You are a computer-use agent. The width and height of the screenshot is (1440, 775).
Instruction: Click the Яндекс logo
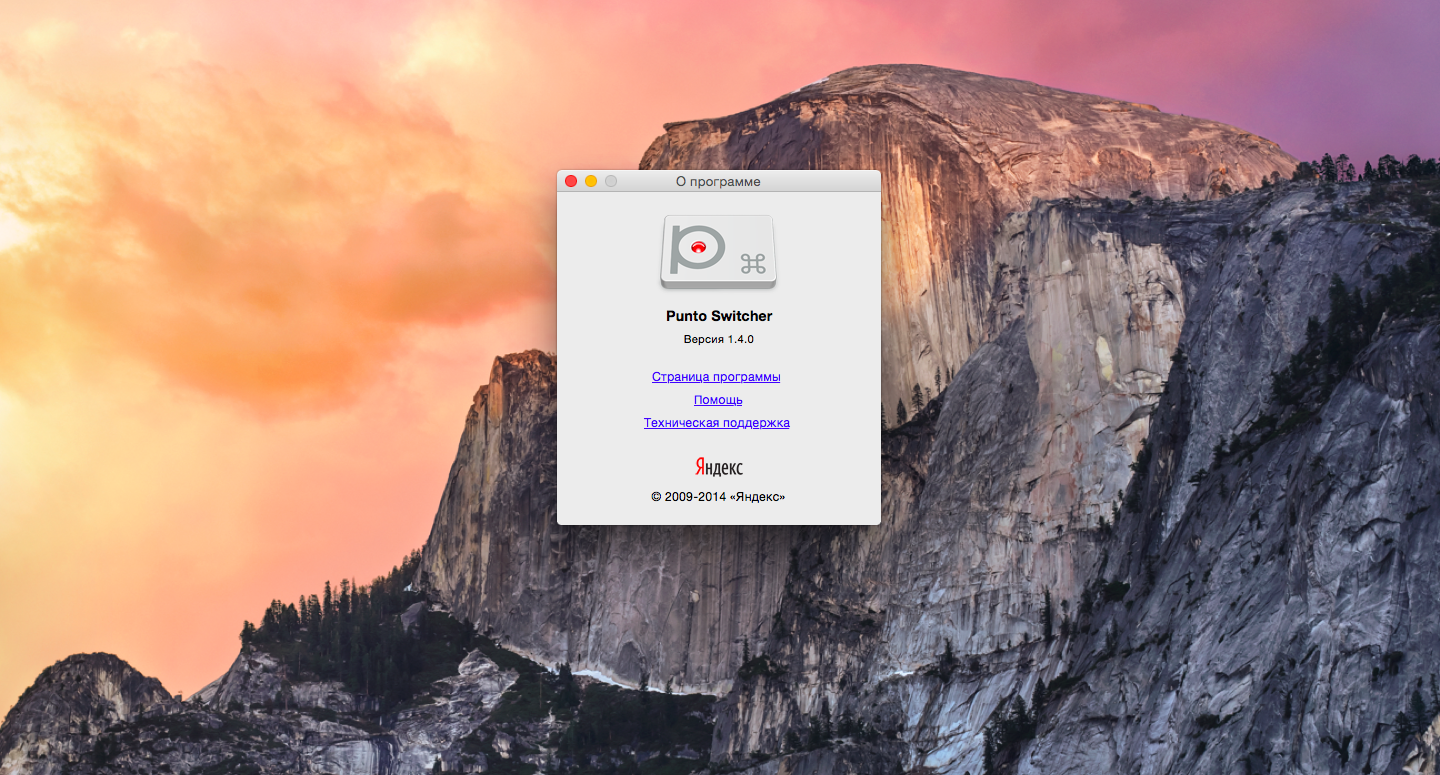pos(719,467)
